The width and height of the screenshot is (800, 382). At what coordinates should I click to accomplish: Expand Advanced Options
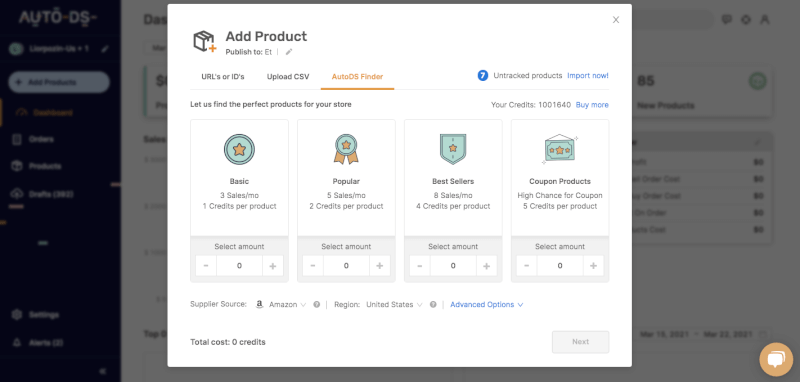487,304
